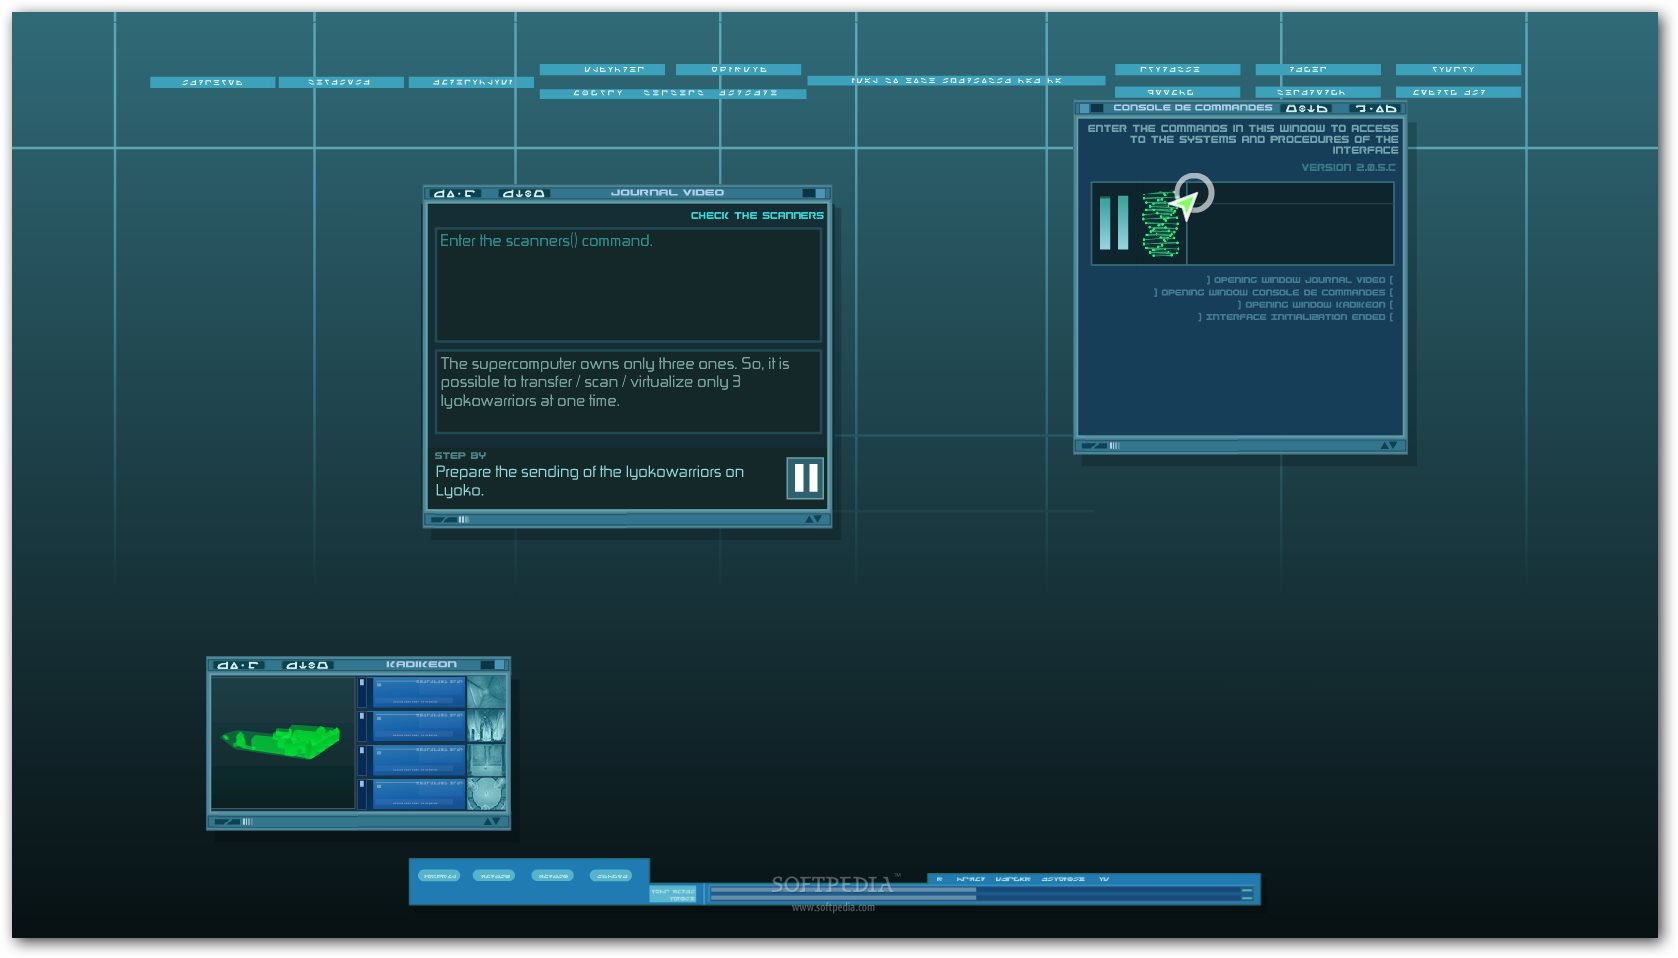Open the second glyph tab in Journal Video titlebar
The width and height of the screenshot is (1678, 958).
click(x=524, y=193)
